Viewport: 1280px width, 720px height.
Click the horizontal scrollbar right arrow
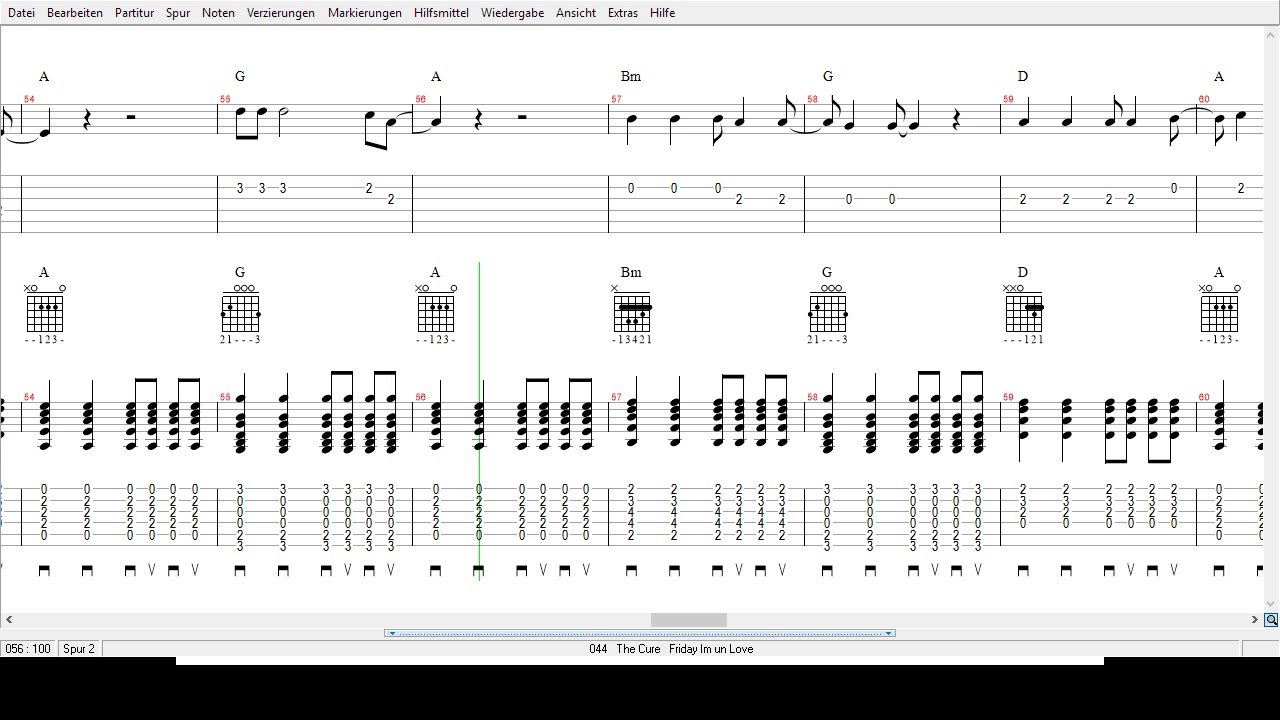(x=1254, y=620)
